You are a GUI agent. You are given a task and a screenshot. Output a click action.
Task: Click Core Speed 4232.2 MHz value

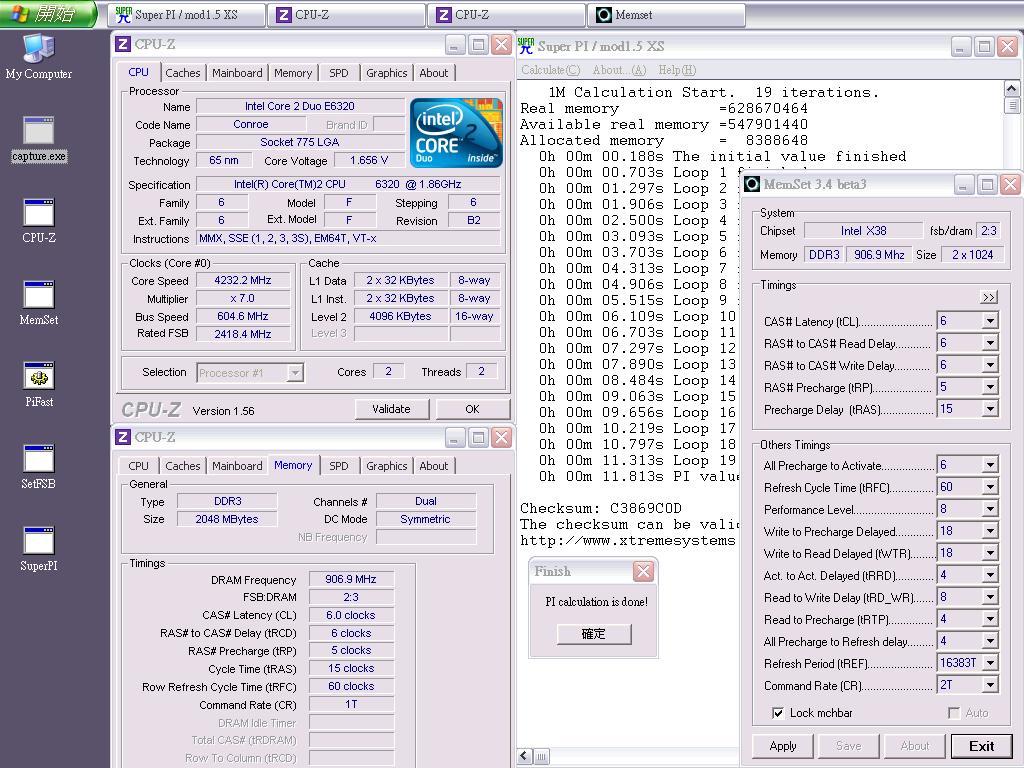243,280
